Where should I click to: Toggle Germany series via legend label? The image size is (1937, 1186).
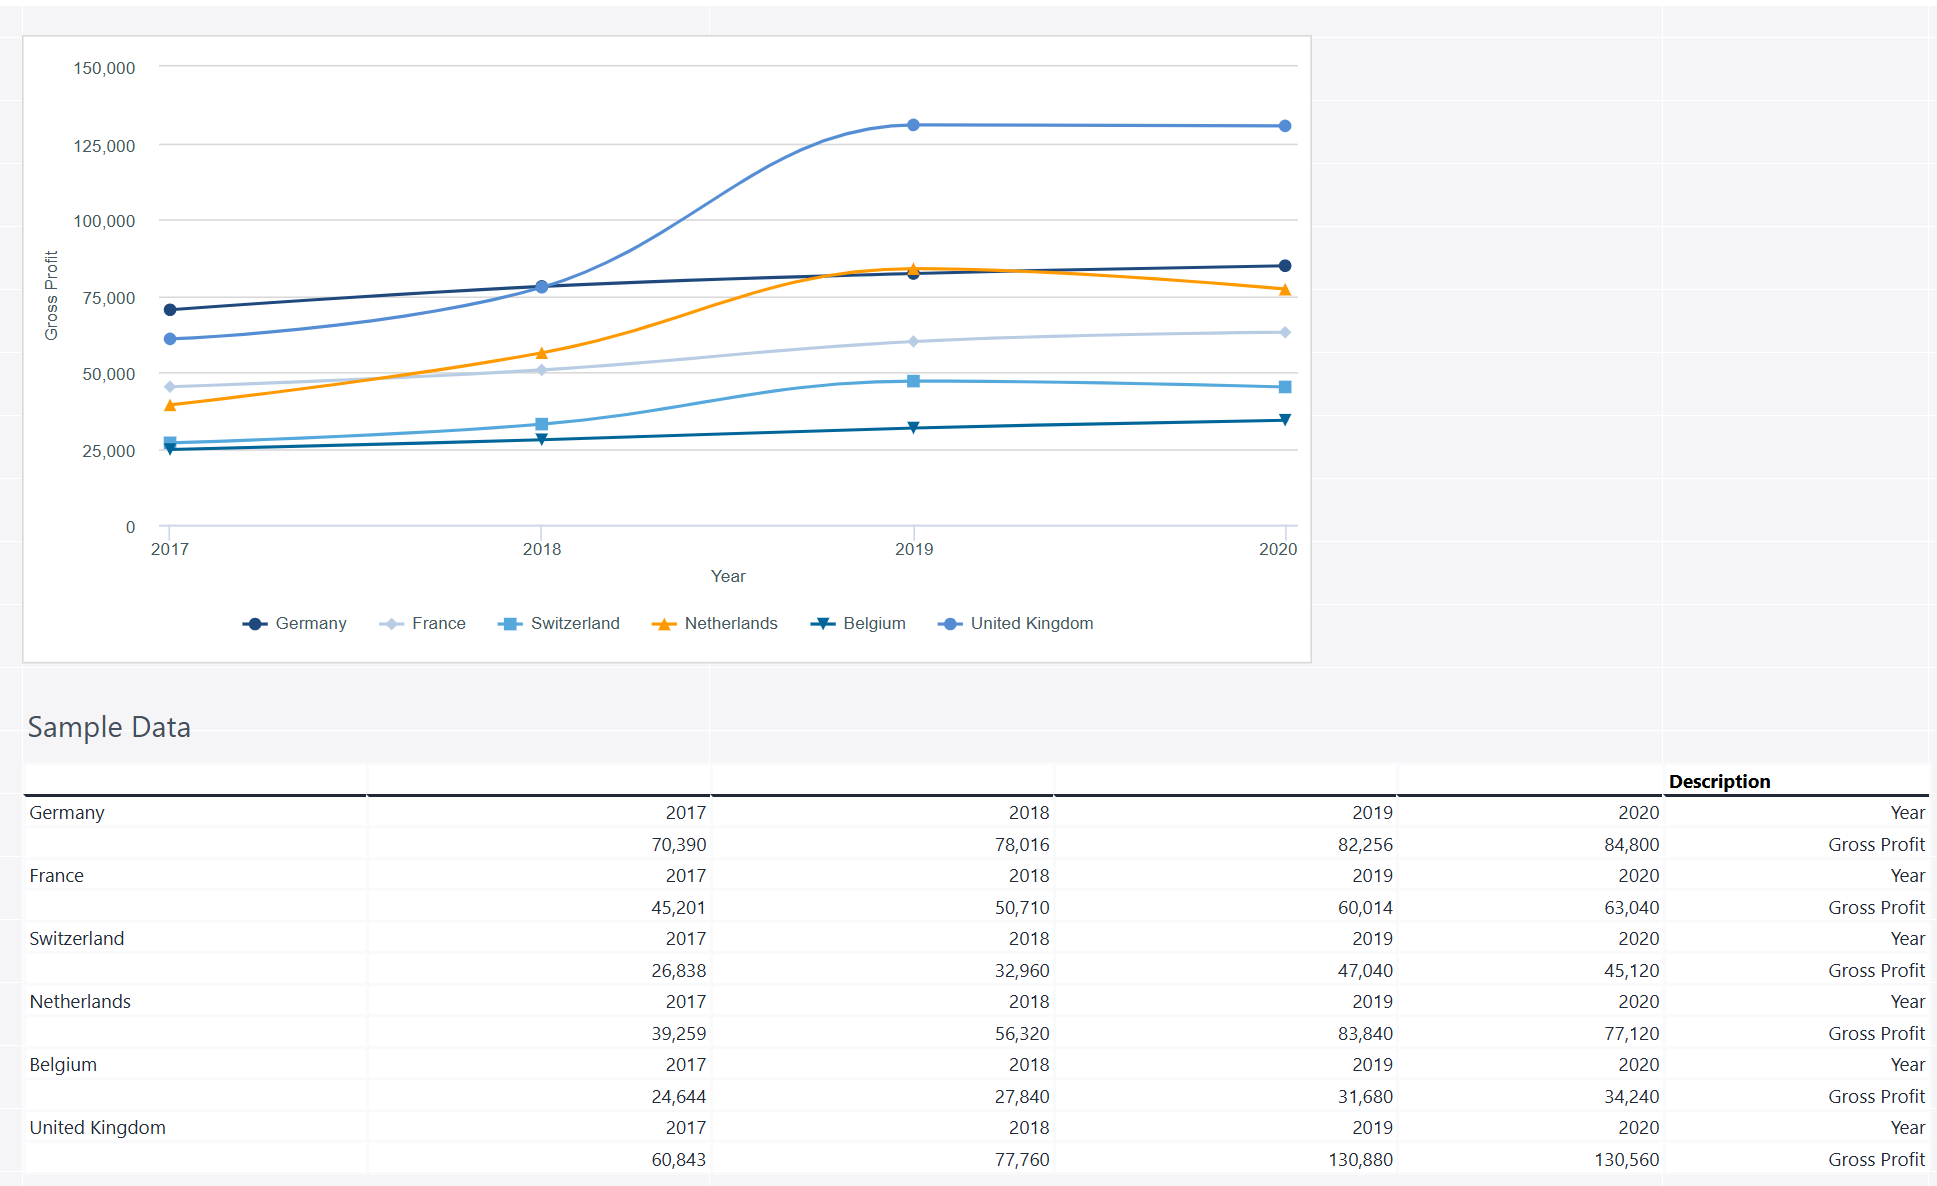tap(311, 624)
